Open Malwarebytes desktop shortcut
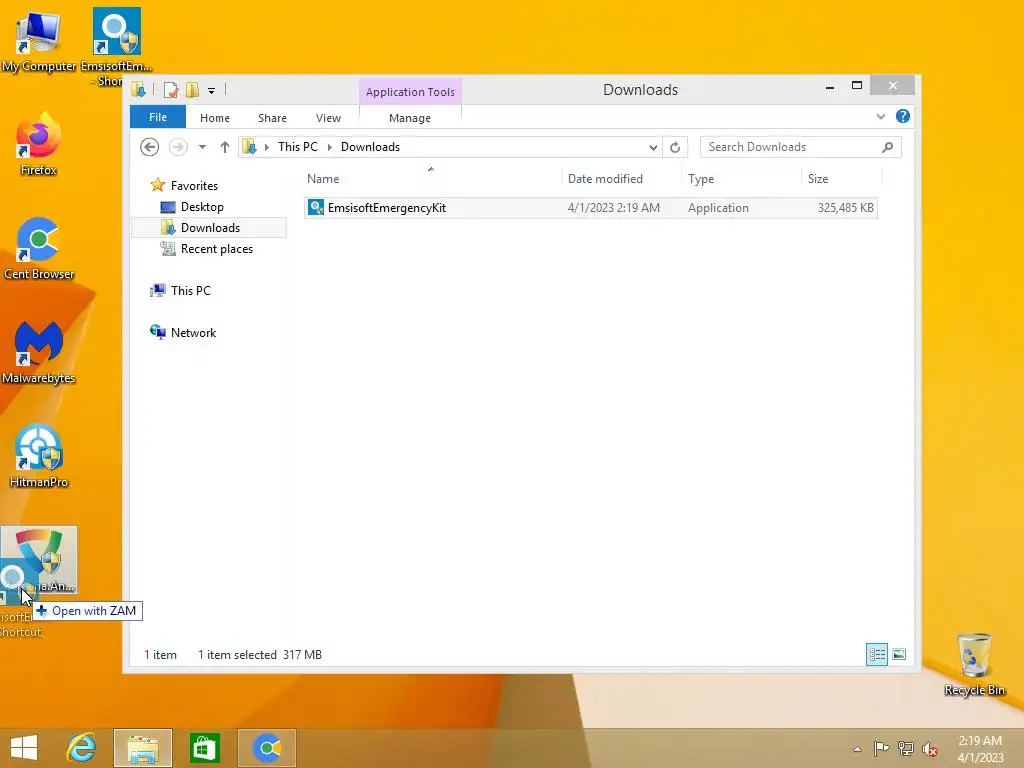 click(39, 351)
